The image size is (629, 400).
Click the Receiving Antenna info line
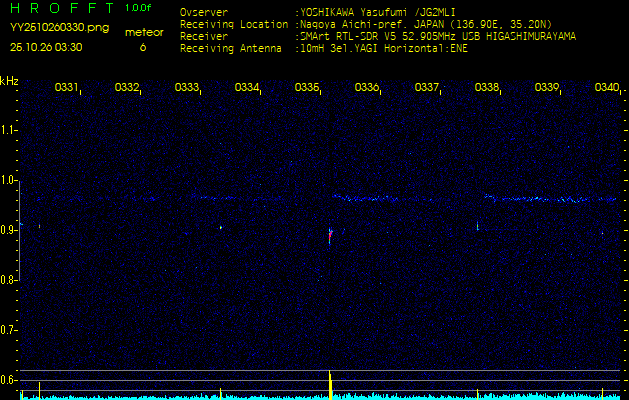pyautogui.click(x=324, y=49)
